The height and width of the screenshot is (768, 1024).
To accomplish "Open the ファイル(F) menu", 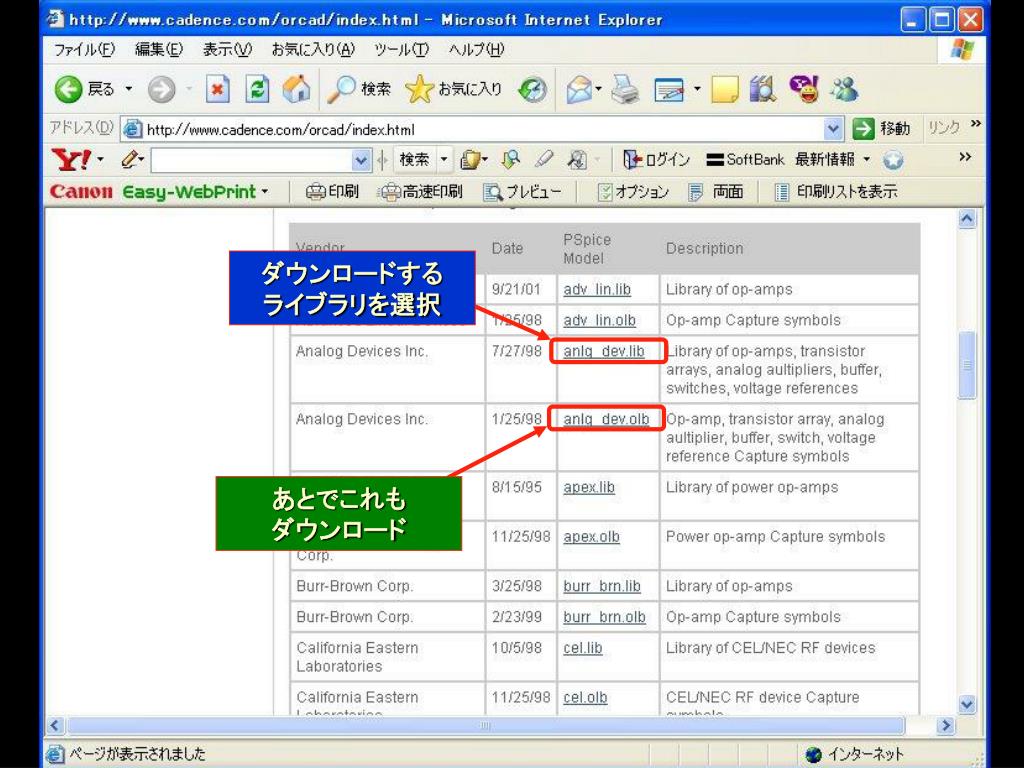I will click(84, 50).
